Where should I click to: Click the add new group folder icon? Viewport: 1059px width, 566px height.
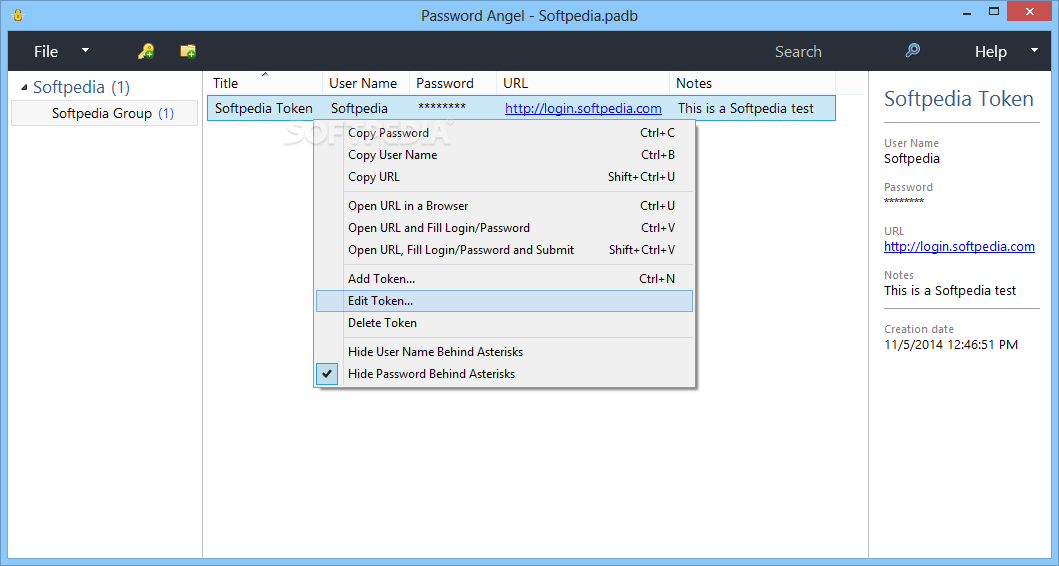(188, 51)
